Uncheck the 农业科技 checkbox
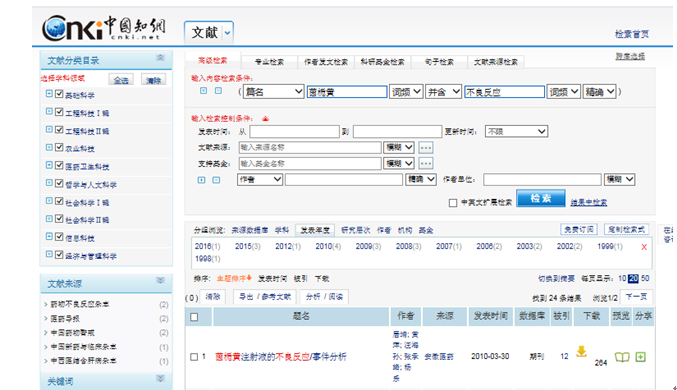Screen dimensions: 677x390 coord(59,147)
